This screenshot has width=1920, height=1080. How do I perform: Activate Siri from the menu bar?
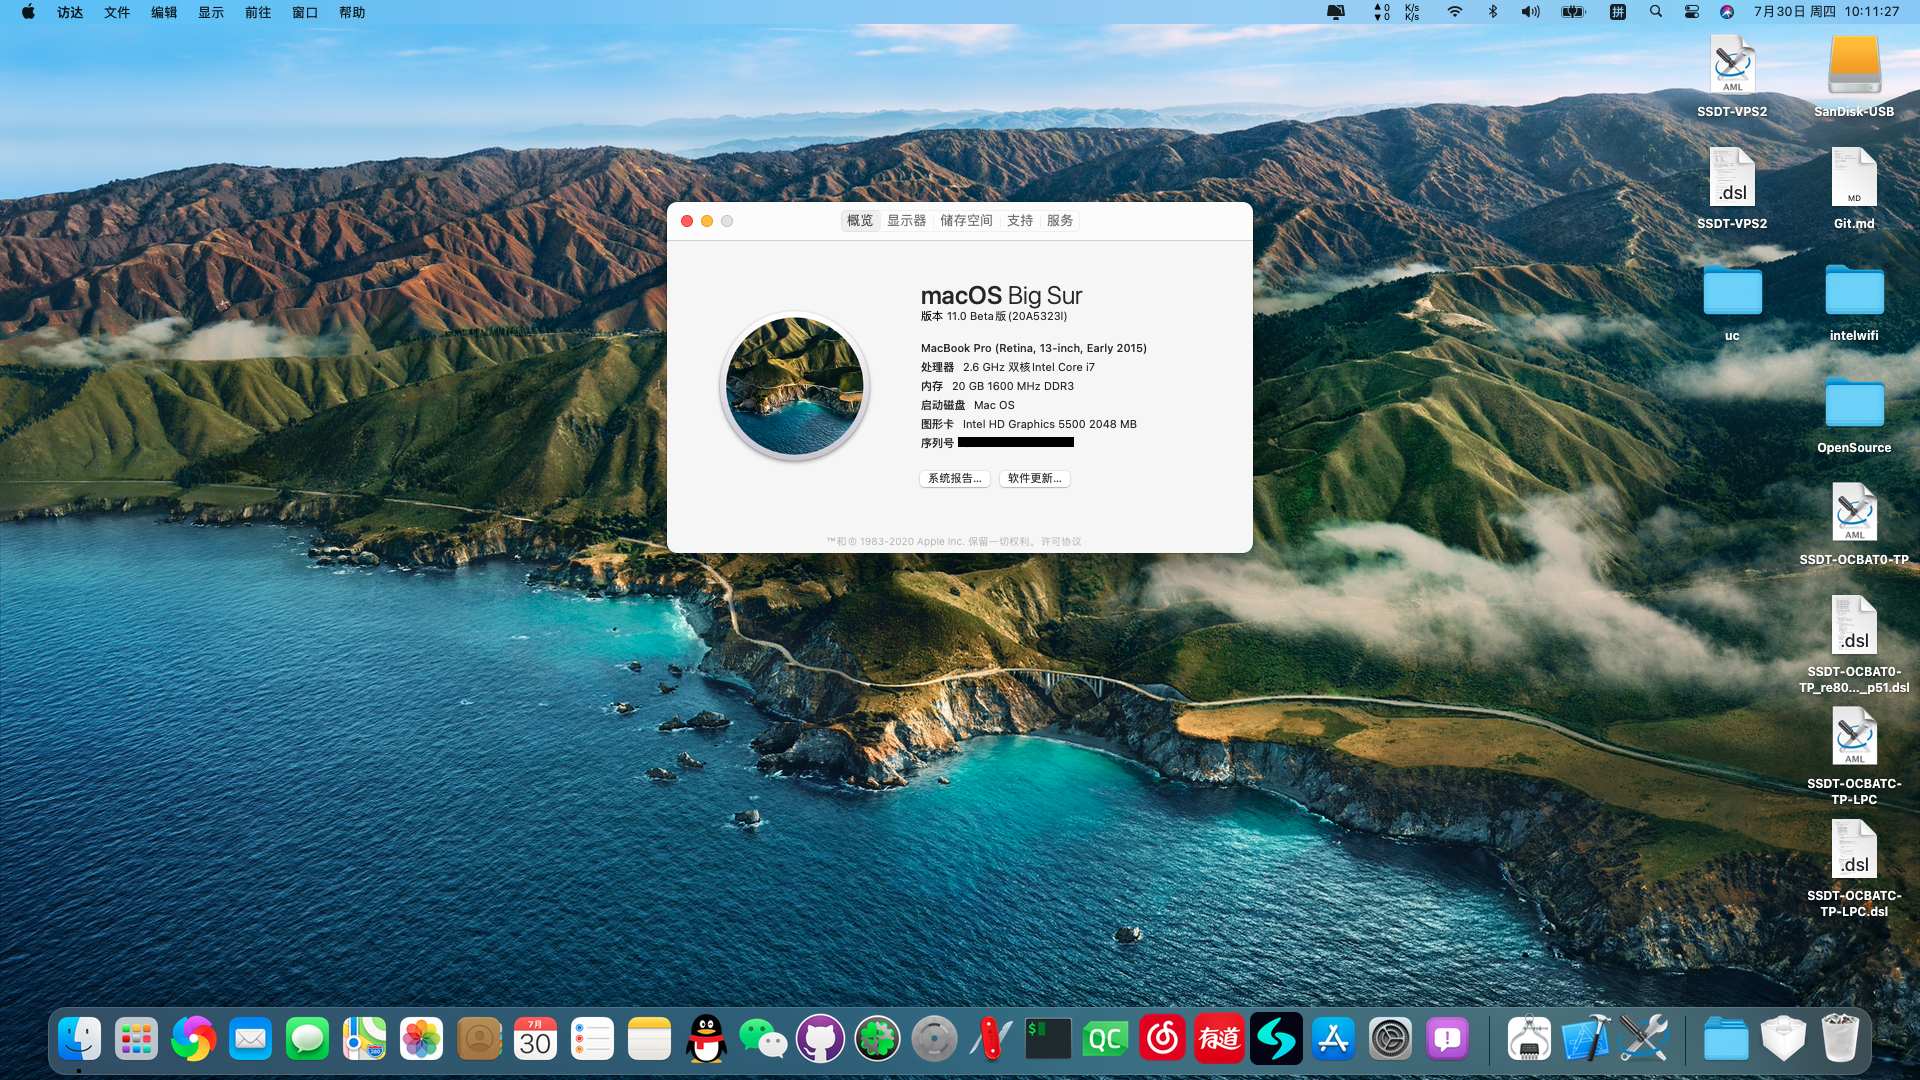click(1727, 12)
